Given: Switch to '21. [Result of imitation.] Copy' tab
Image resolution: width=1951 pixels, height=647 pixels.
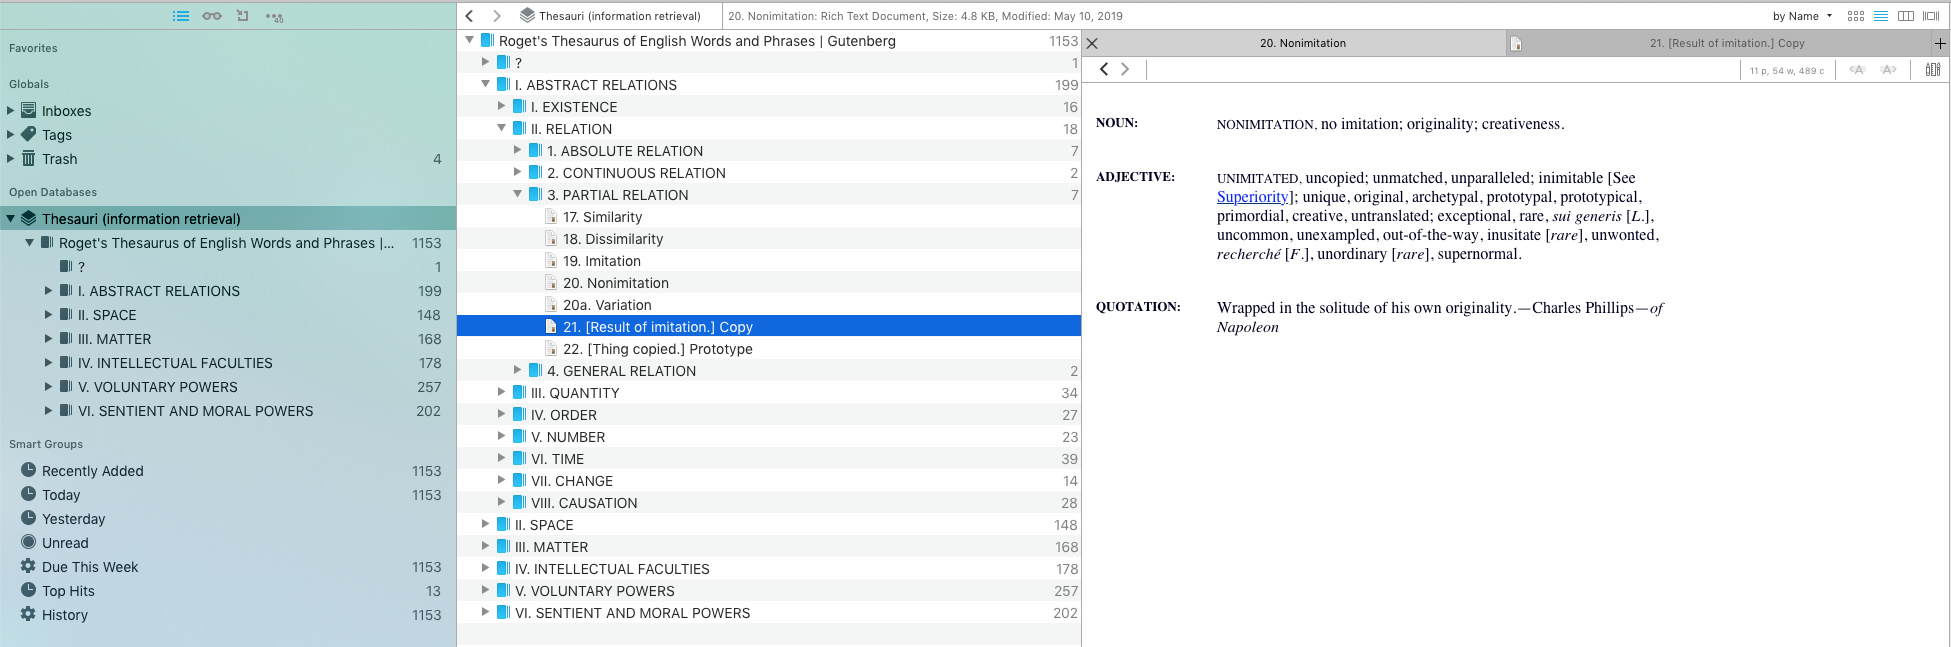Looking at the screenshot, I should click(x=1726, y=43).
